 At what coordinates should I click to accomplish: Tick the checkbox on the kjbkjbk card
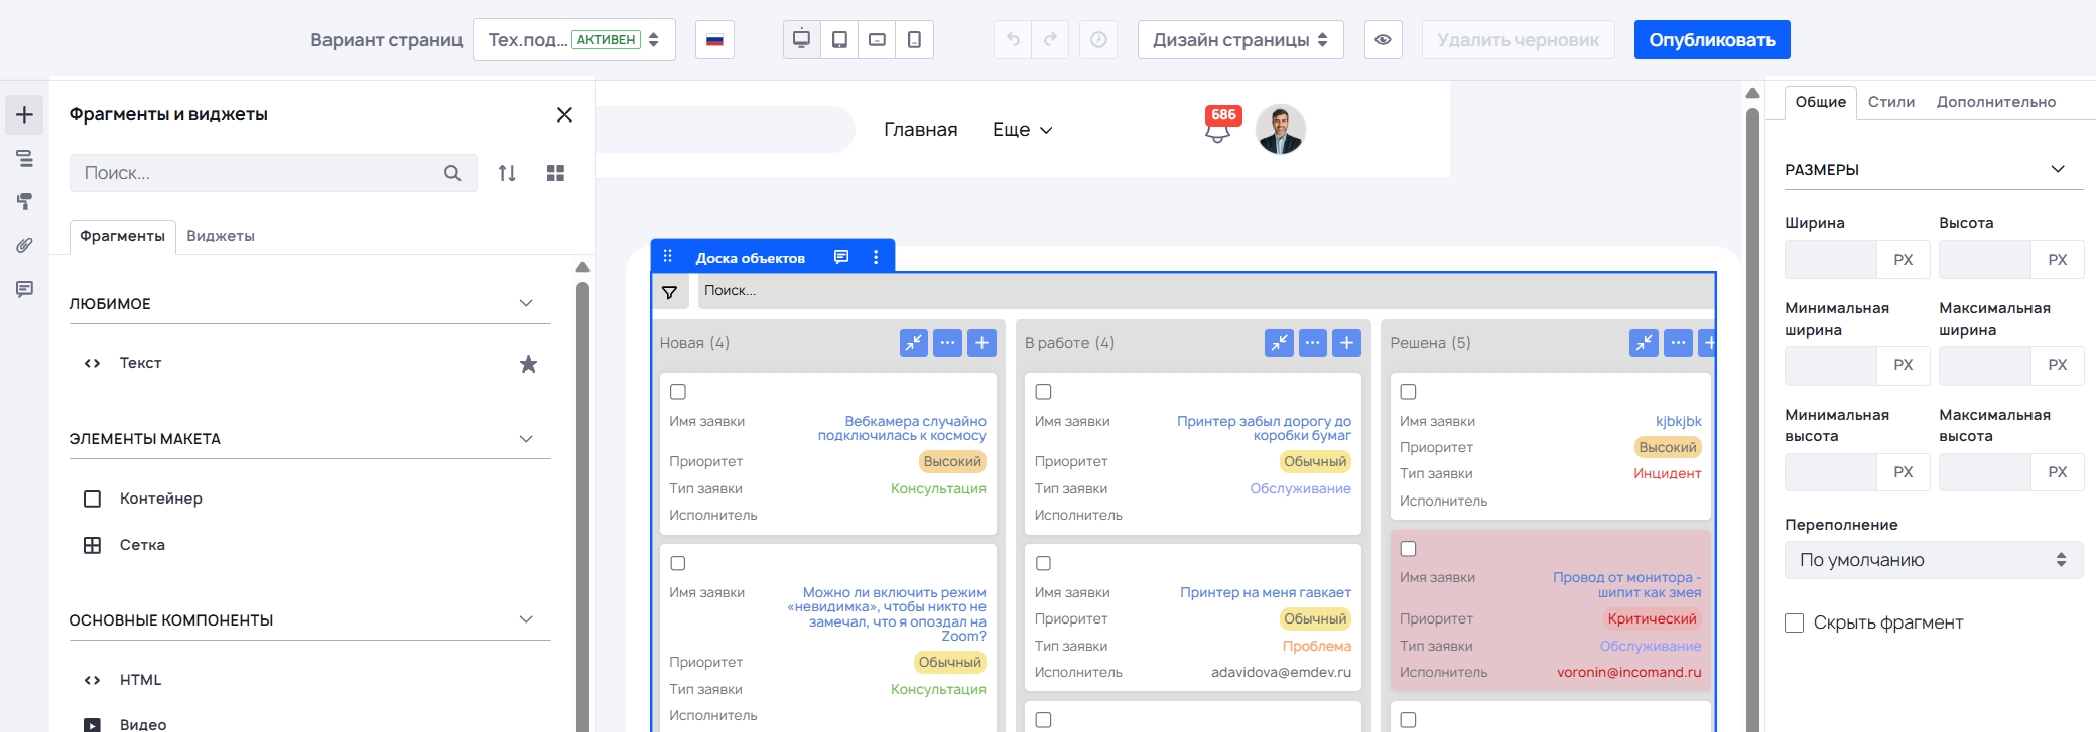point(1408,392)
